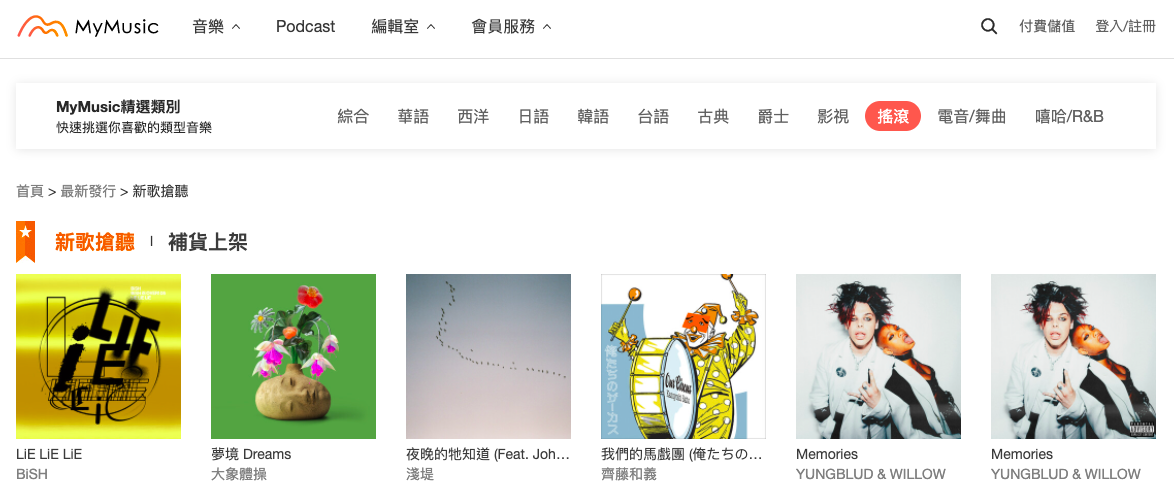The width and height of the screenshot is (1174, 495).
Task: Open the LiE LiE LiE album cover
Action: (98, 356)
